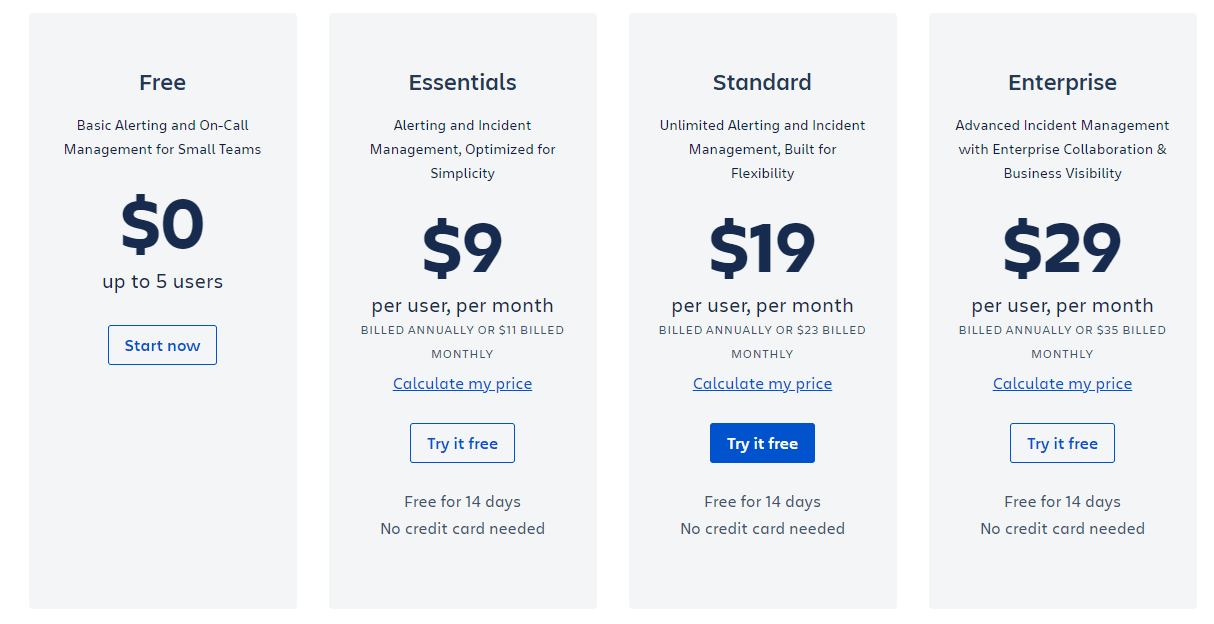The height and width of the screenshot is (624, 1214).
Task: Select the $29 price amount
Action: [1062, 249]
